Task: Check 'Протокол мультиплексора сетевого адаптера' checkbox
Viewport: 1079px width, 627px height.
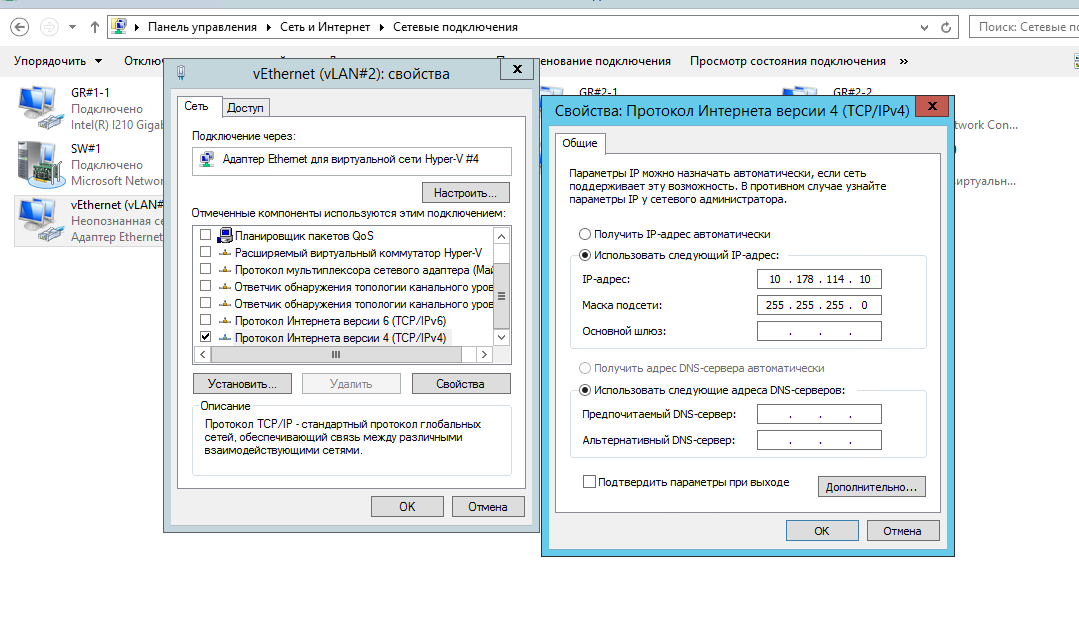Action: [x=205, y=268]
